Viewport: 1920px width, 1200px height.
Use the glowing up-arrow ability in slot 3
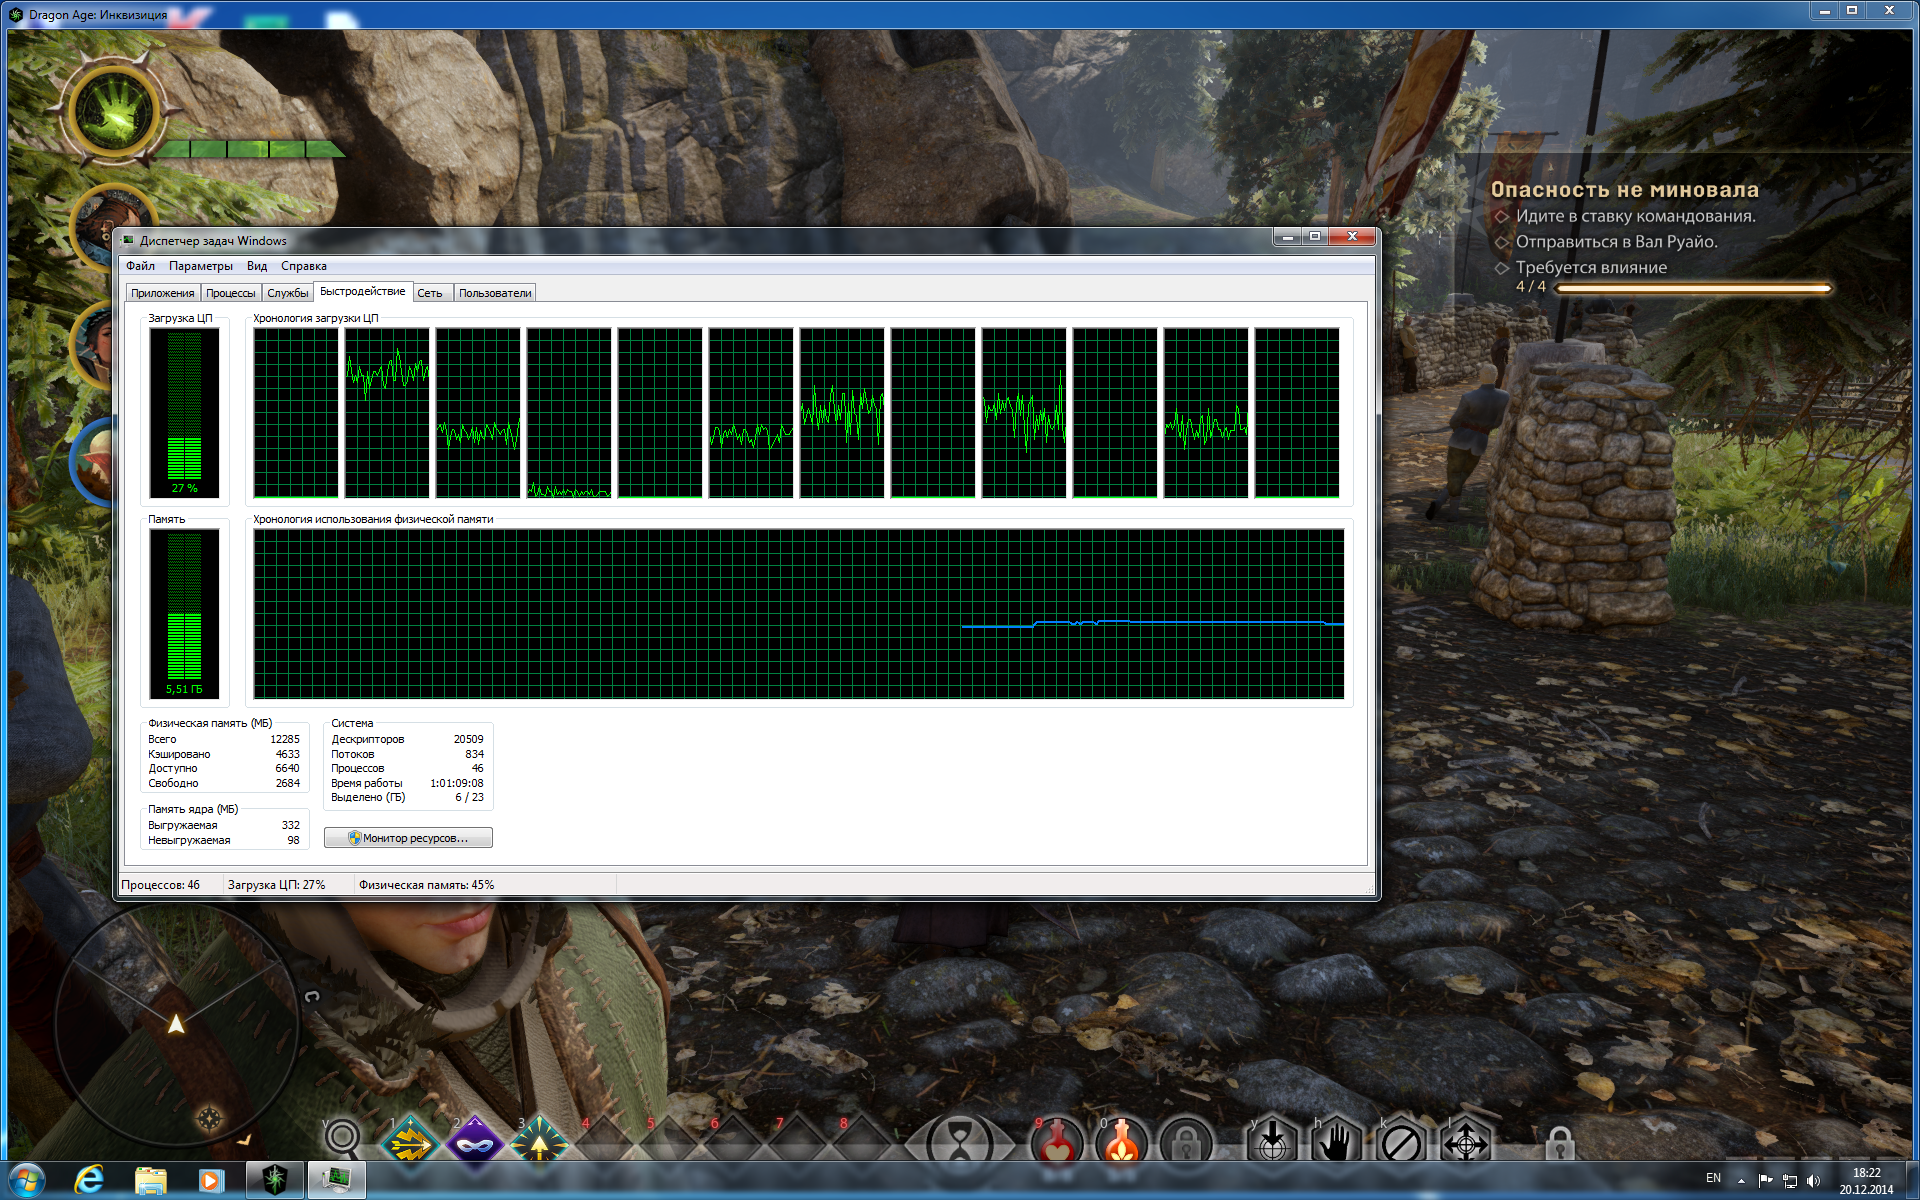539,1142
